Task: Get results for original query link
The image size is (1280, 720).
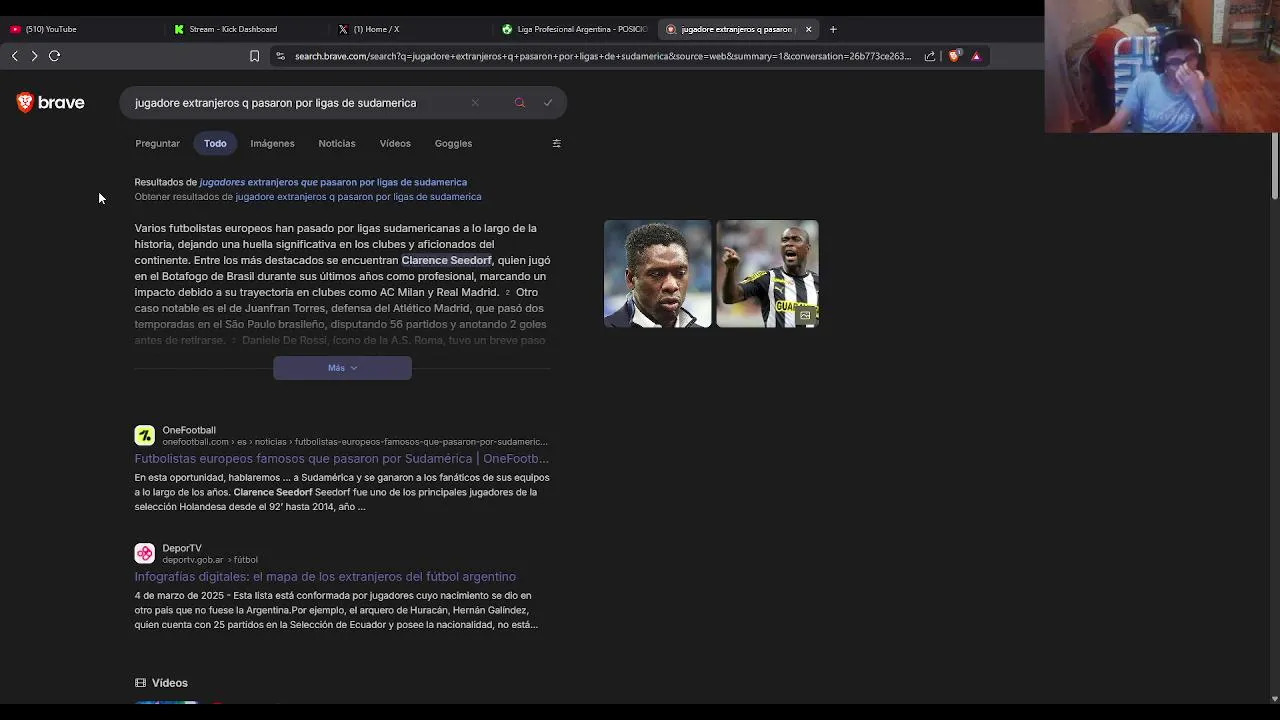Action: pos(358,197)
